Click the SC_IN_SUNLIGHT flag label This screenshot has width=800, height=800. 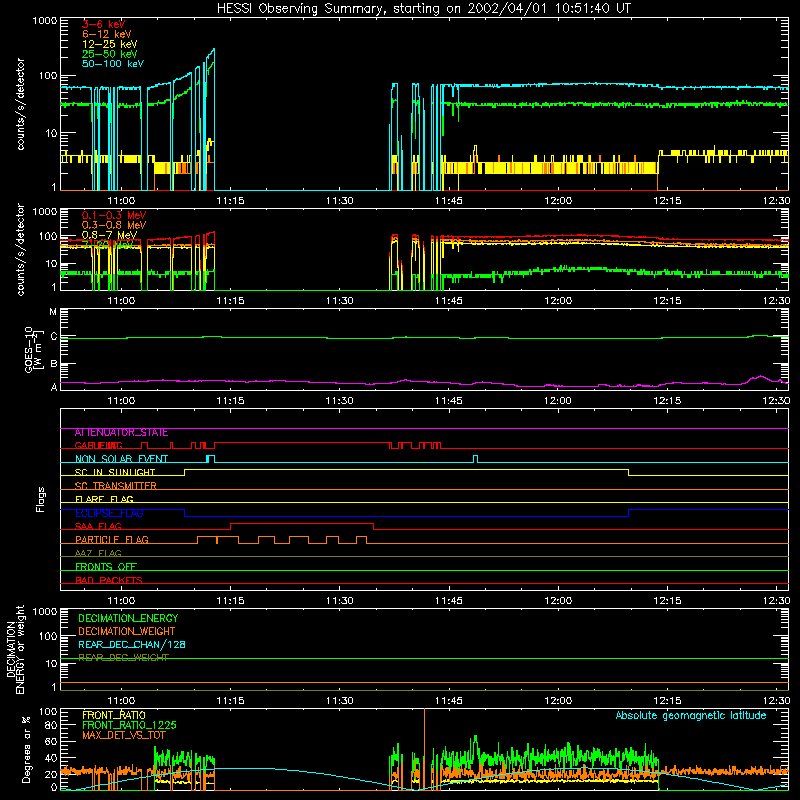click(x=115, y=472)
